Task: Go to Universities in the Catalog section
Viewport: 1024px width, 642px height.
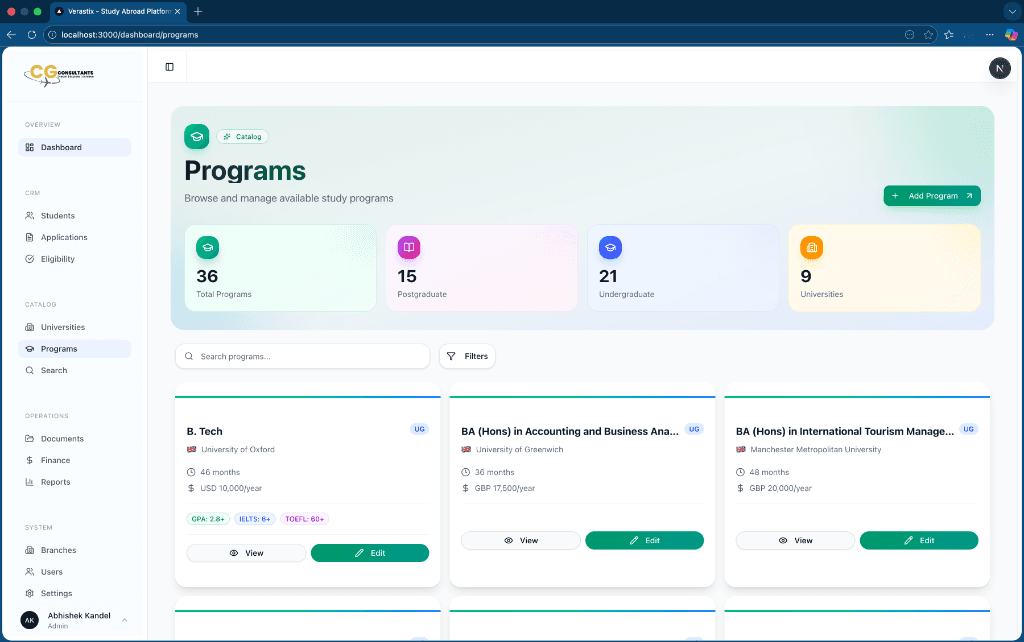Action: pos(62,327)
